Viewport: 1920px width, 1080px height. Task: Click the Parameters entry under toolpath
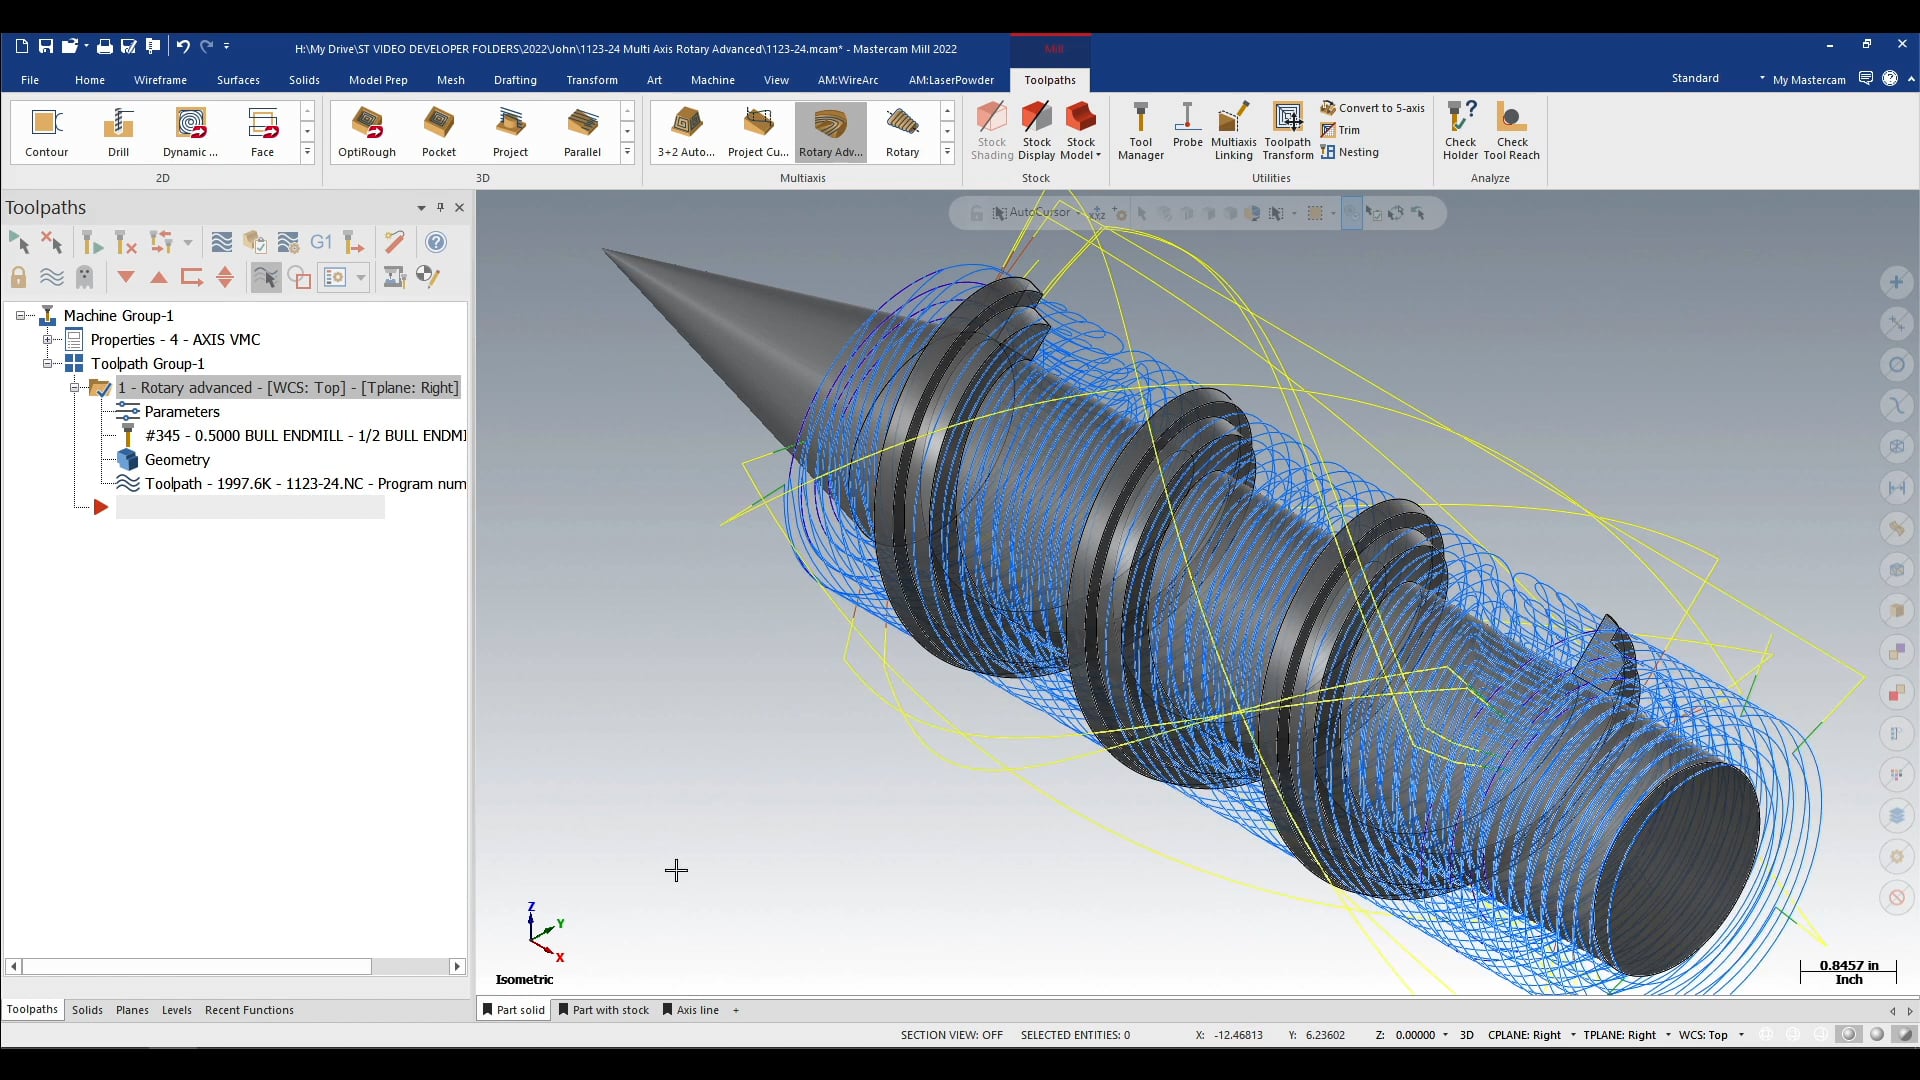[182, 410]
